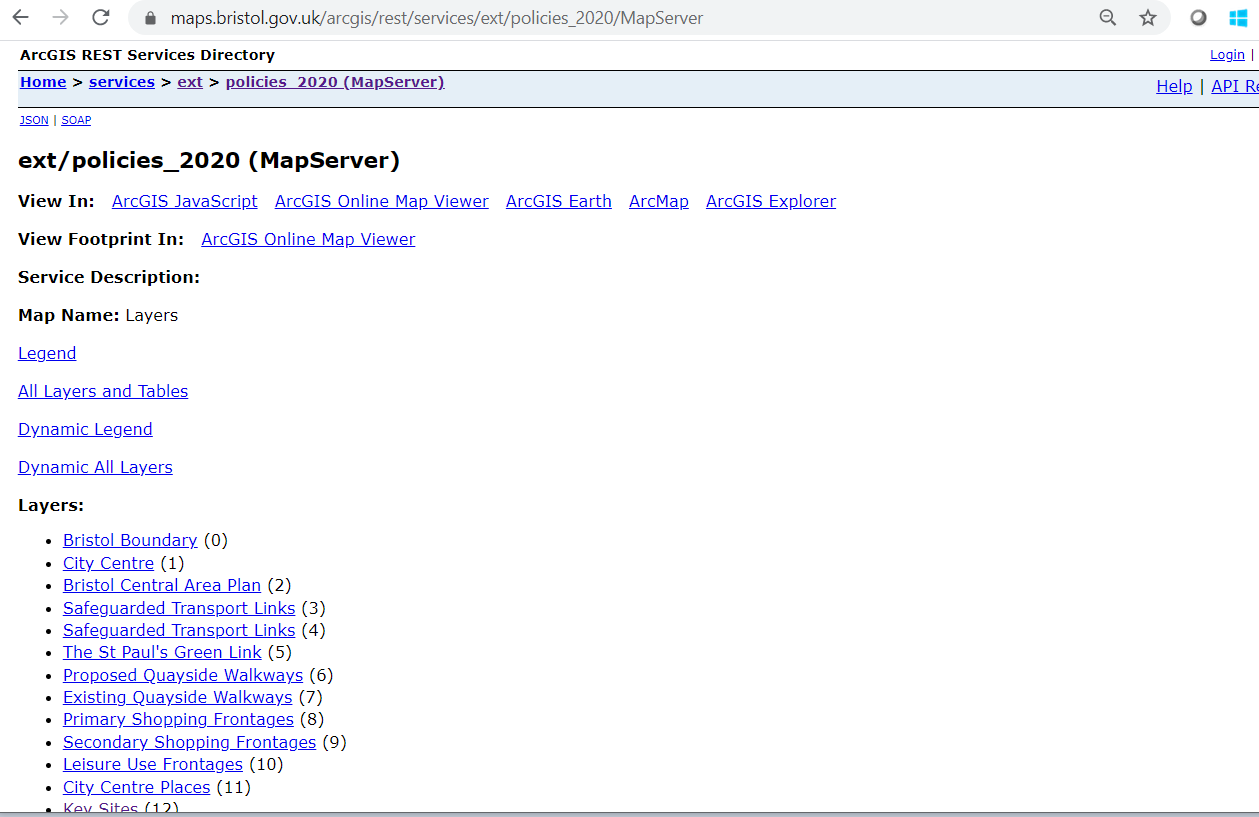Click the Map Name Layers text
Screen dimensions: 1259x817
click(x=98, y=315)
